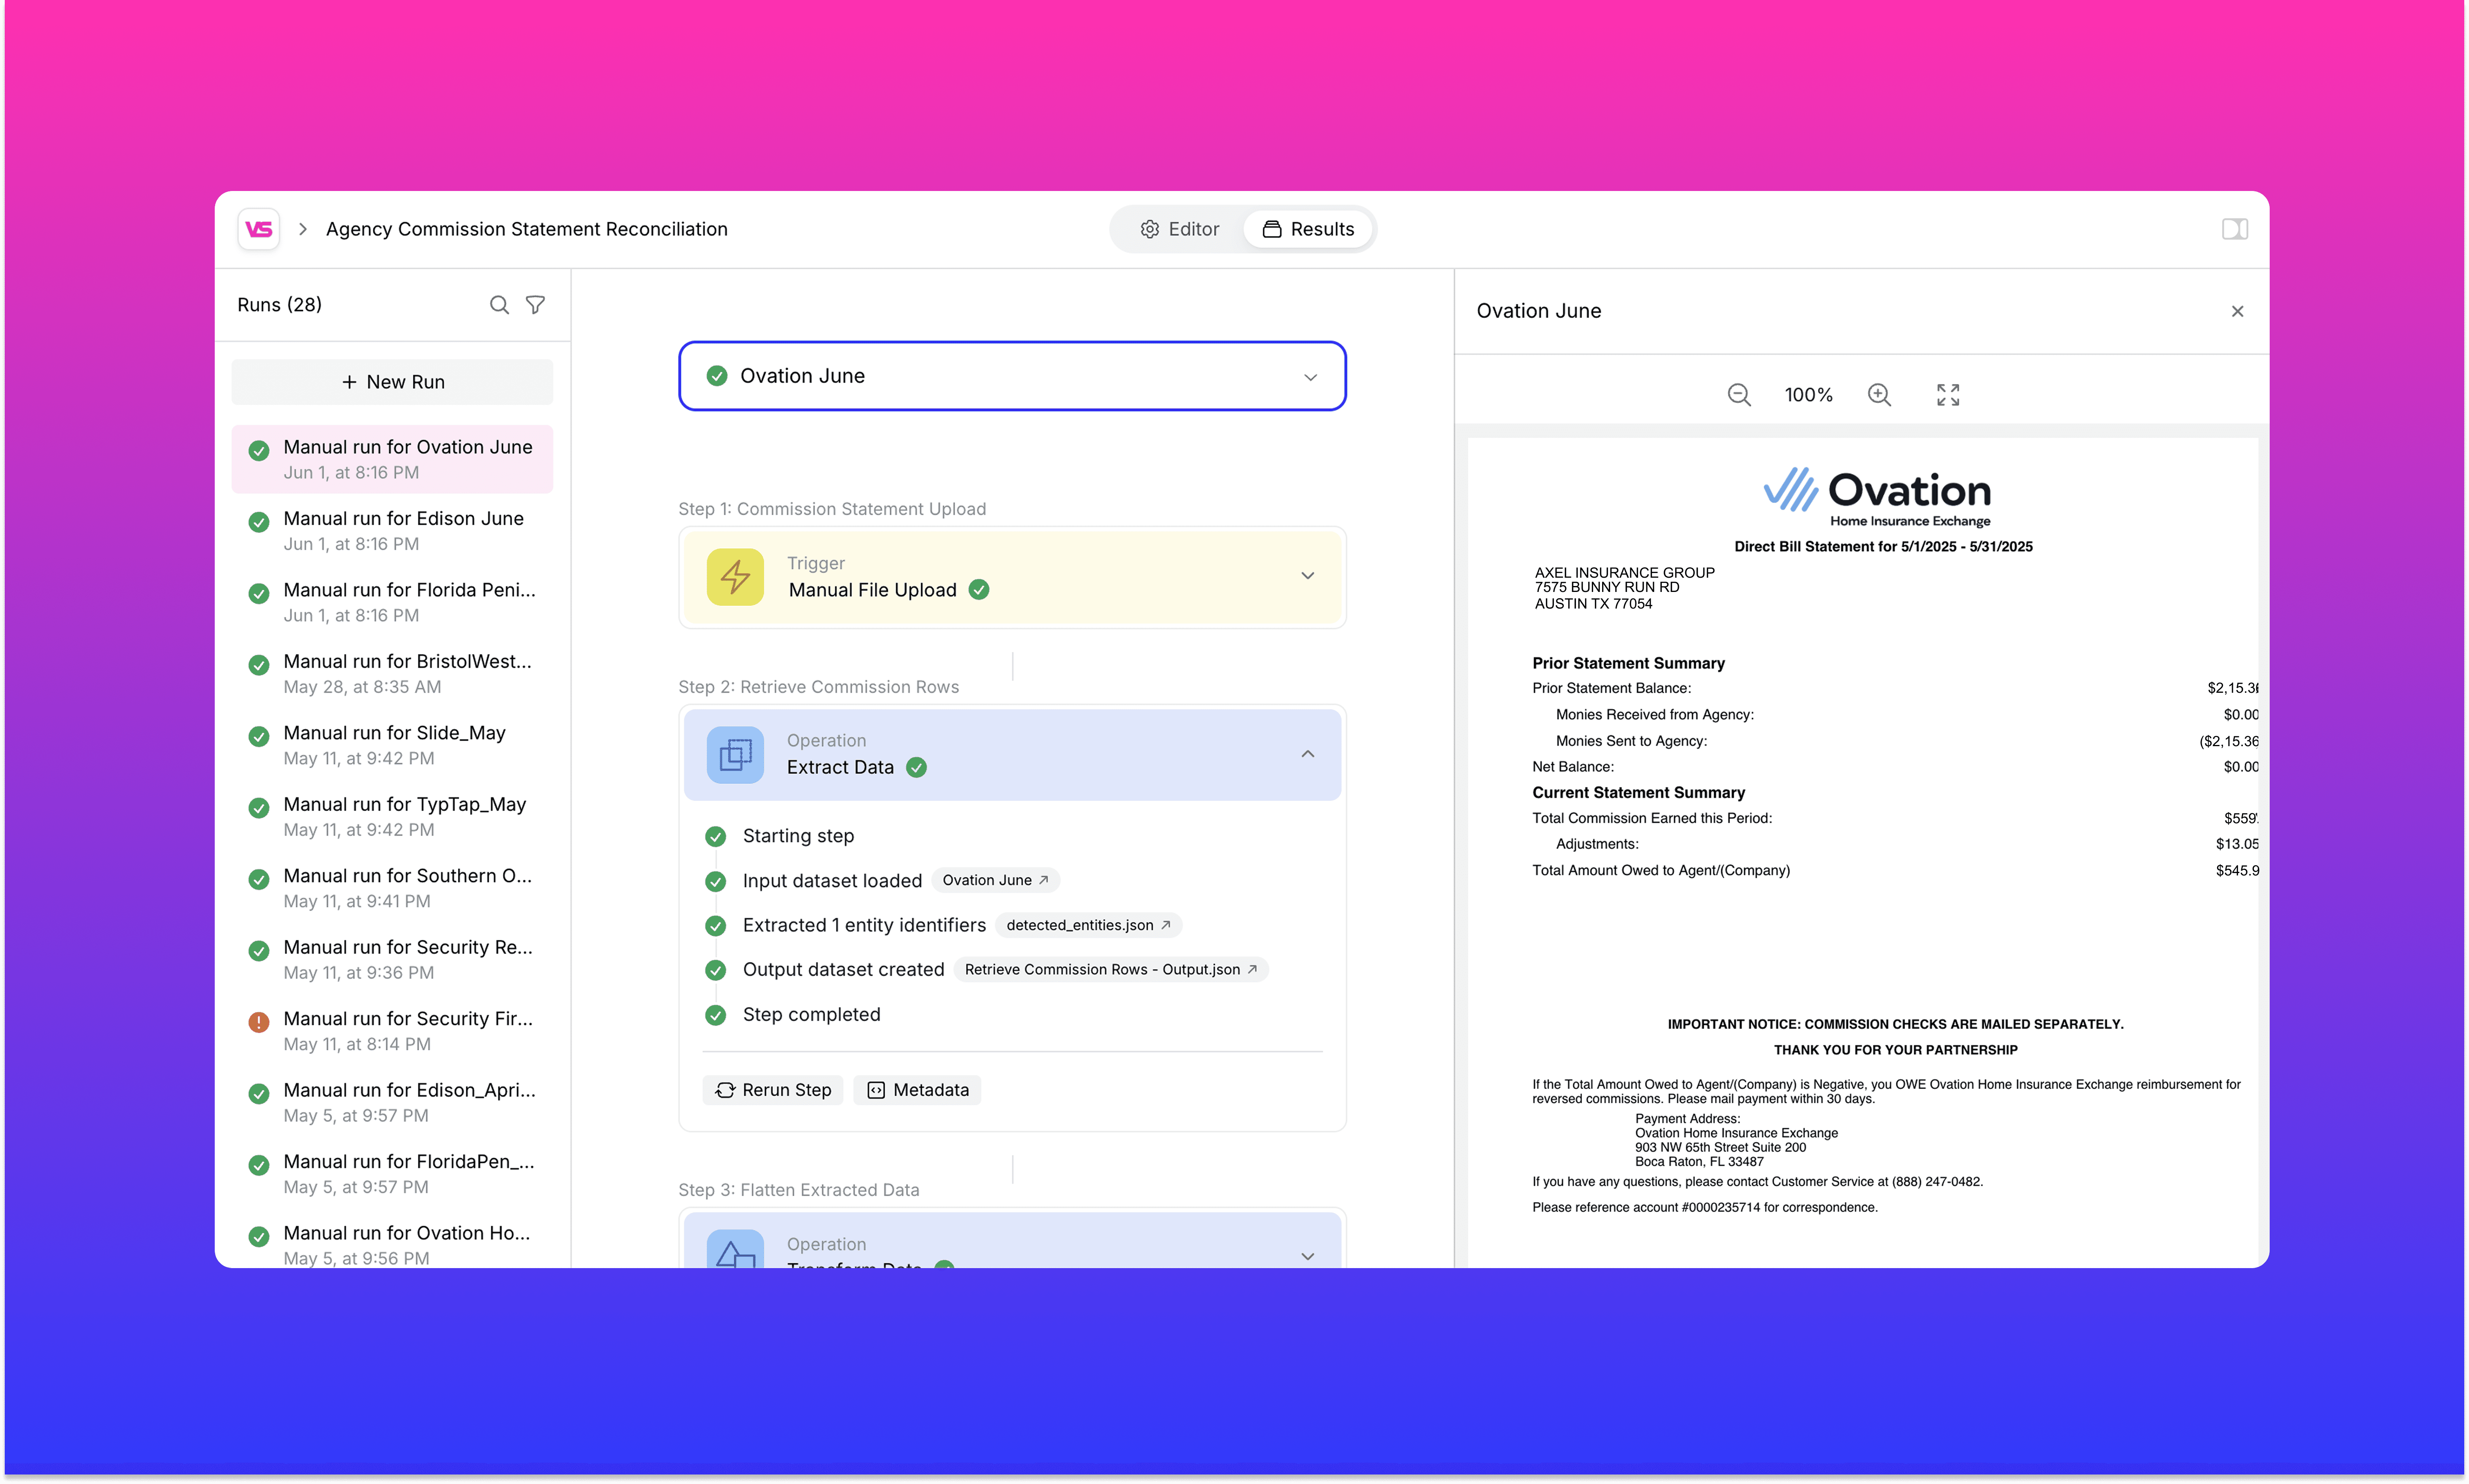
Task: Toggle the right side panel icon
Action: (2235, 229)
